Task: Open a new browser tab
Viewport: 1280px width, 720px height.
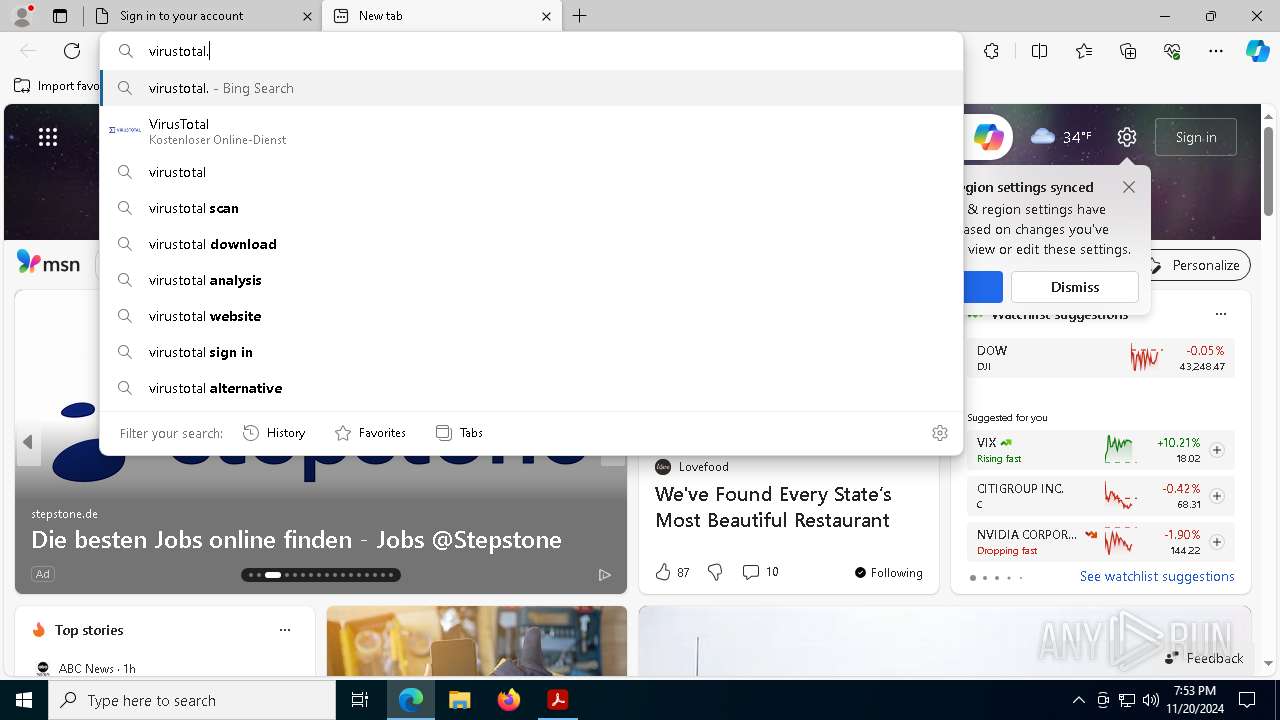Action: (580, 16)
